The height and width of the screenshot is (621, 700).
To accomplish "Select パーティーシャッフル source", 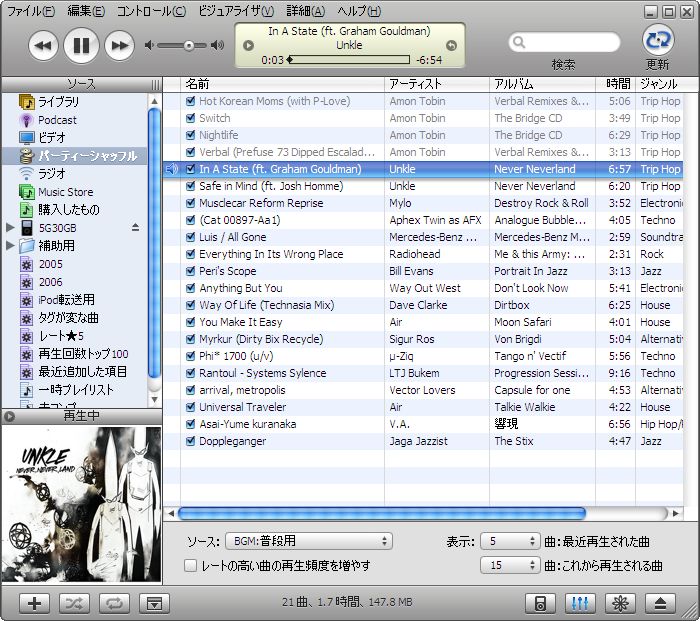I will click(x=75, y=156).
